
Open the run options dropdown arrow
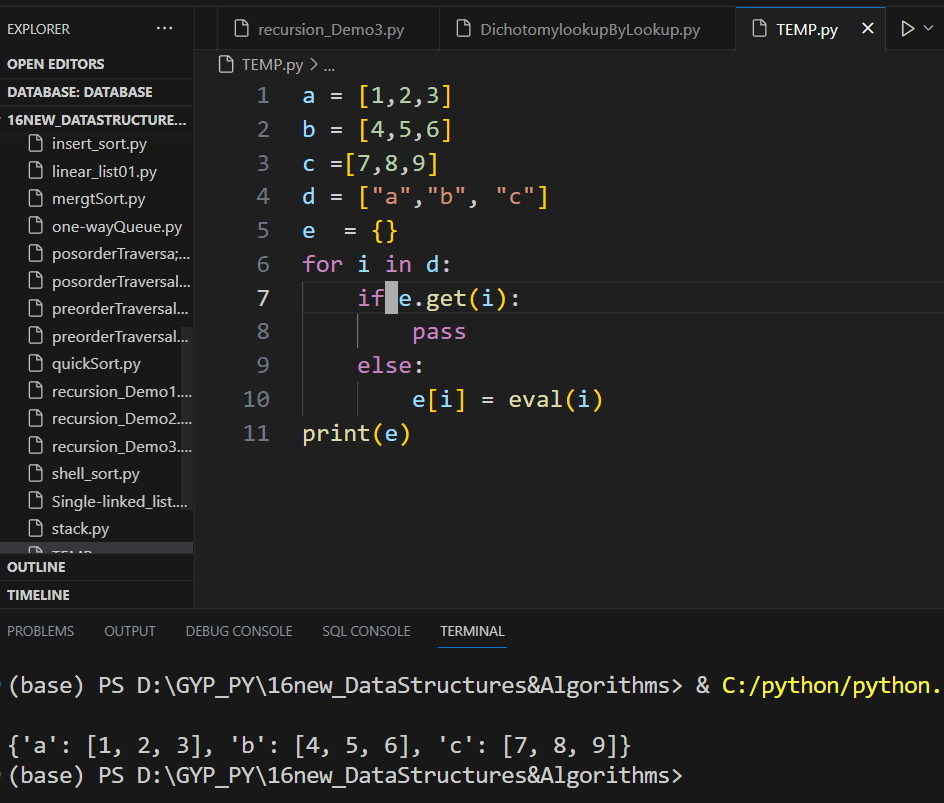pos(929,29)
